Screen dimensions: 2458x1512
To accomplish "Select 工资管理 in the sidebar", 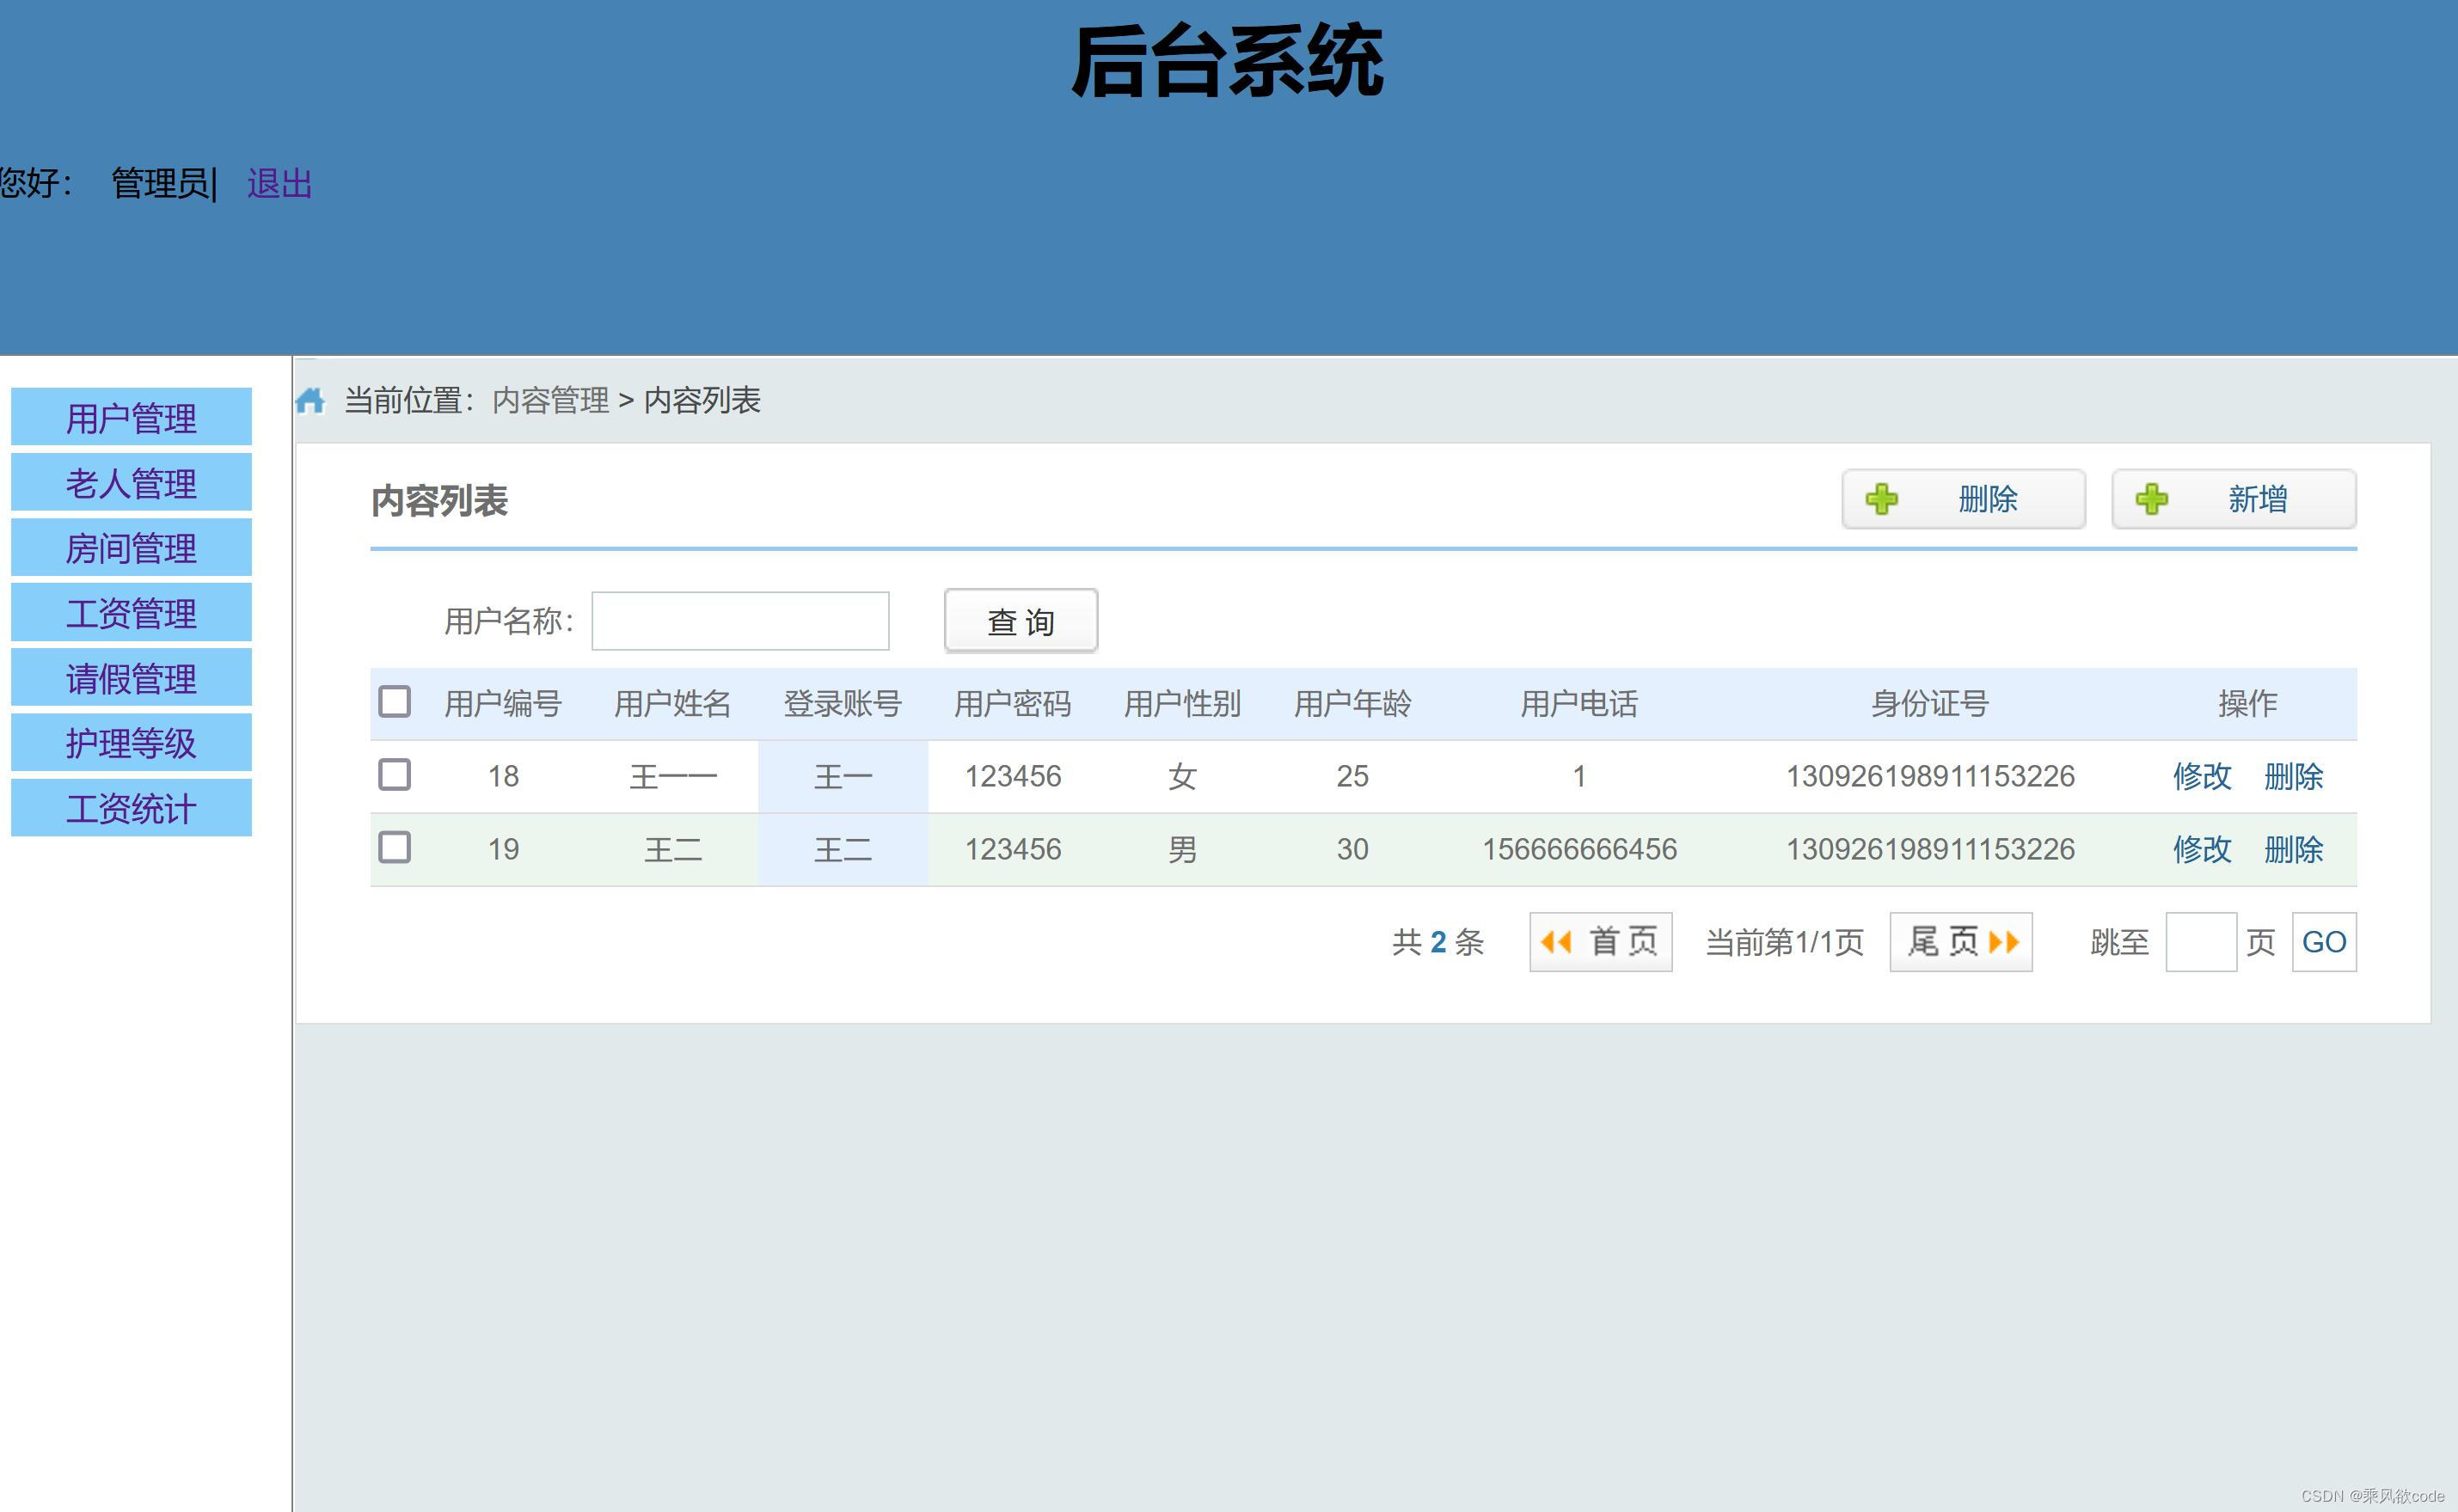I will [131, 613].
